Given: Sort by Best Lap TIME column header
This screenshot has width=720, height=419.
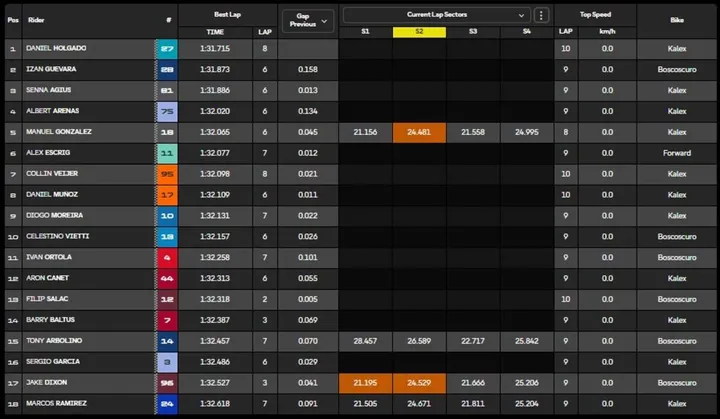Looking at the screenshot, I should click(x=215, y=32).
